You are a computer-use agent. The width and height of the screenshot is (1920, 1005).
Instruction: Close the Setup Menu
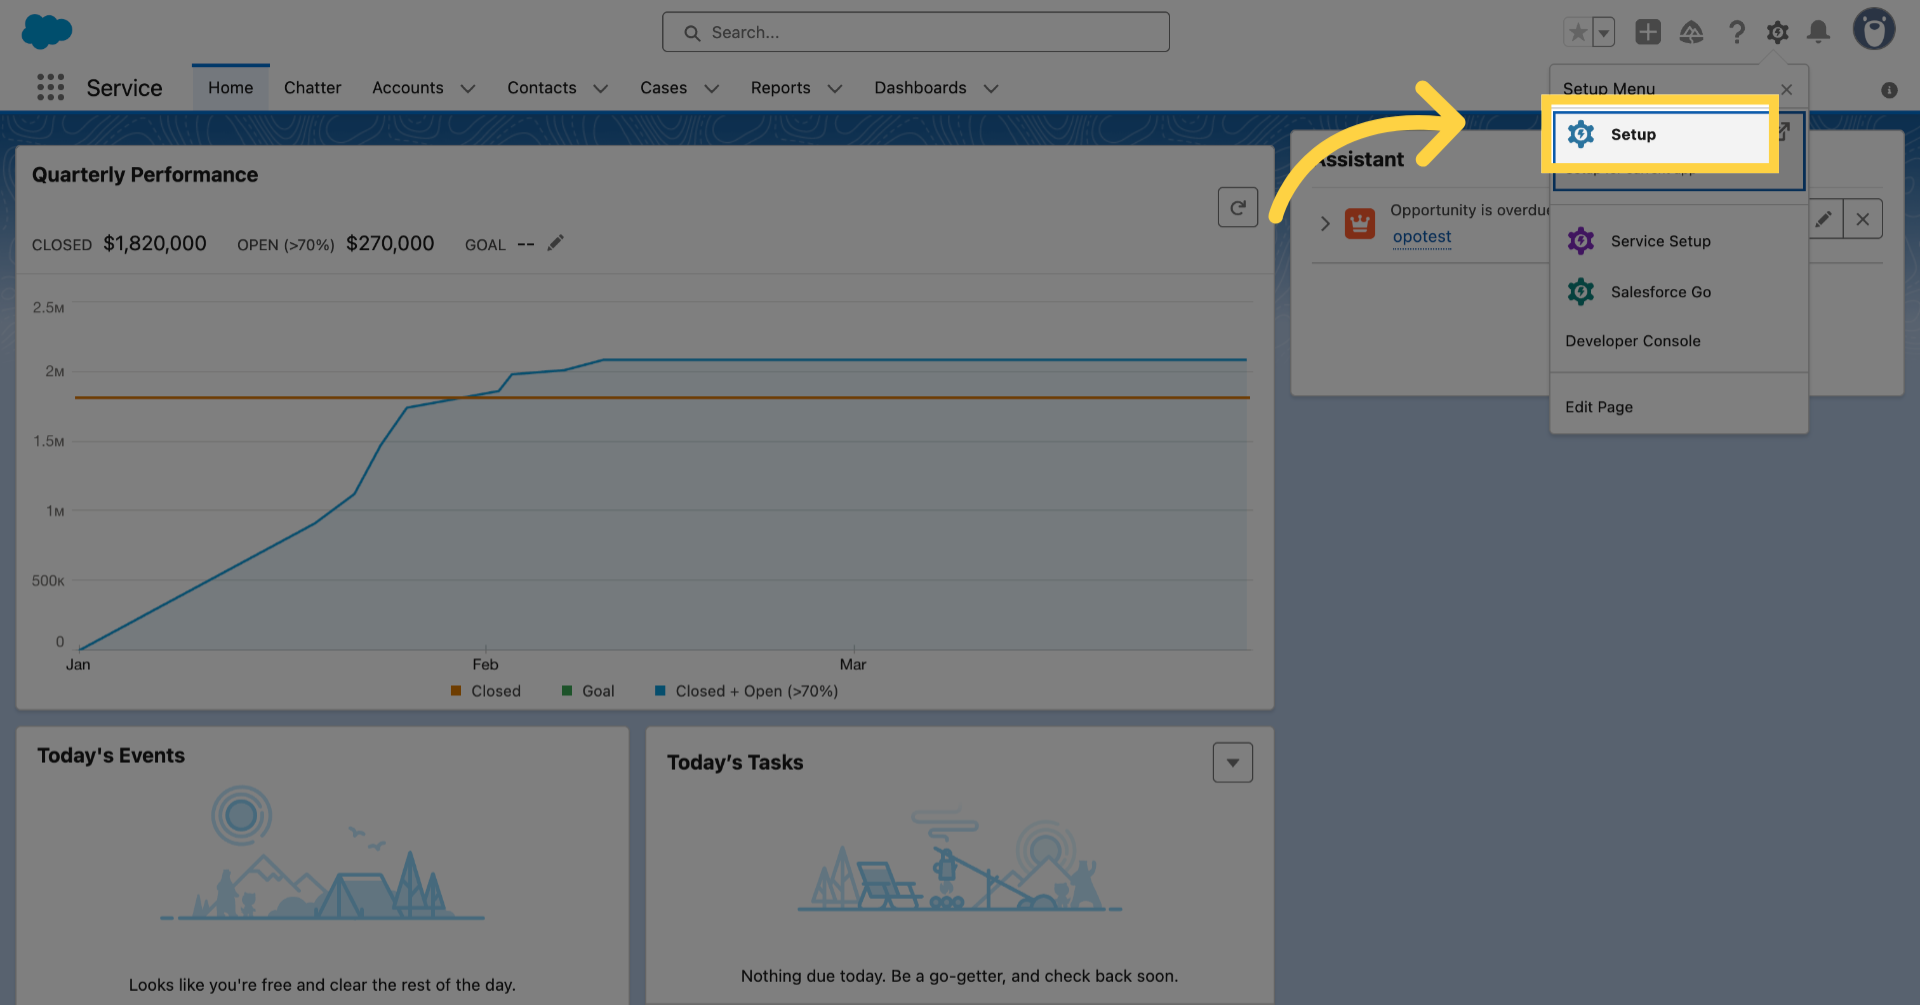click(x=1786, y=89)
